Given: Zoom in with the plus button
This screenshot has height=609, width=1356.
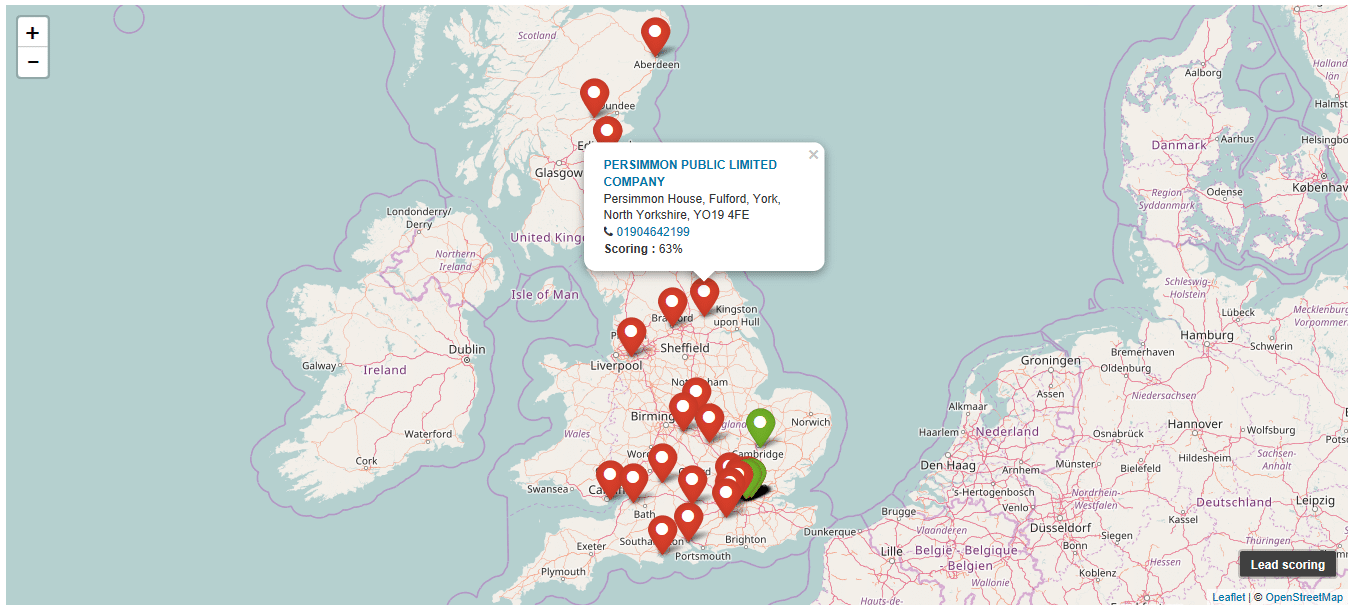Looking at the screenshot, I should point(33,33).
